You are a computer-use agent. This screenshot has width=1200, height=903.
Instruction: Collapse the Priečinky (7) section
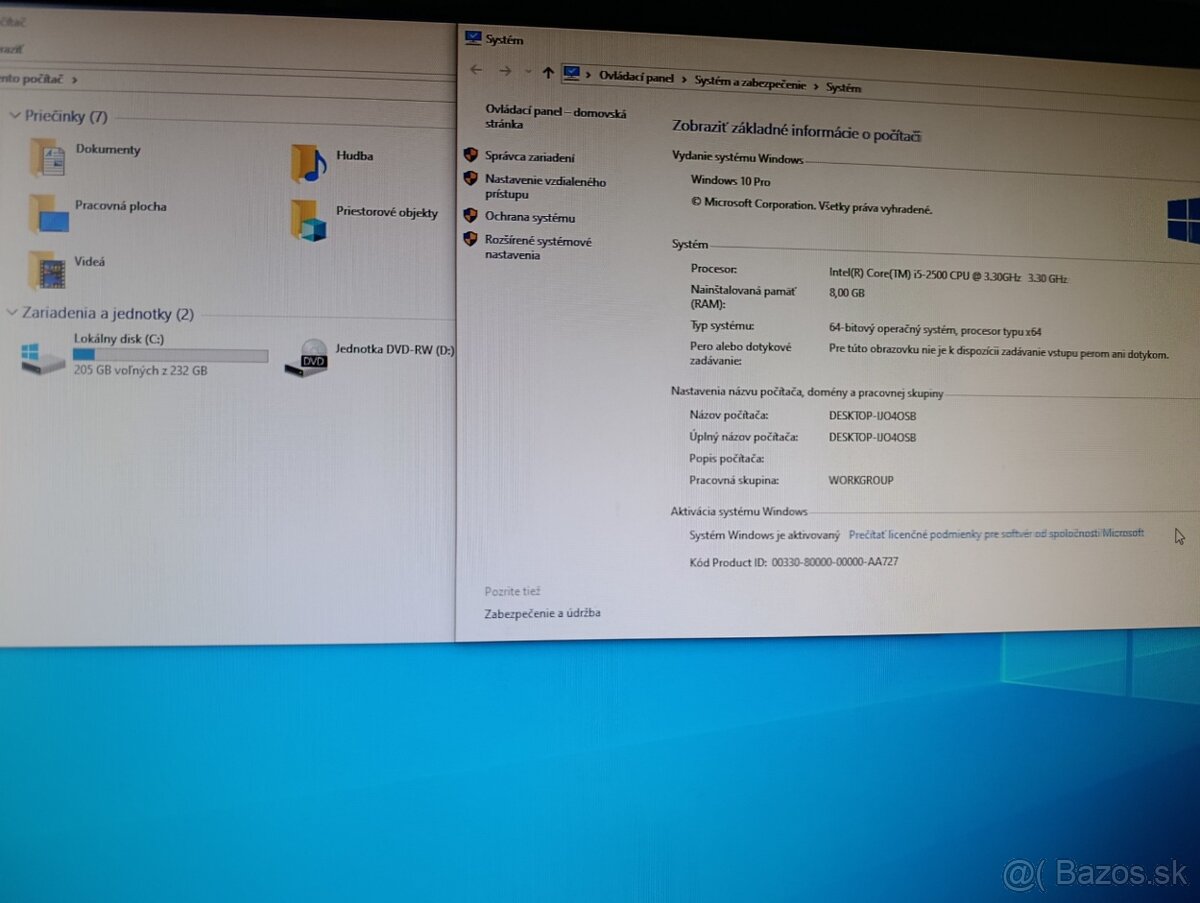14,116
